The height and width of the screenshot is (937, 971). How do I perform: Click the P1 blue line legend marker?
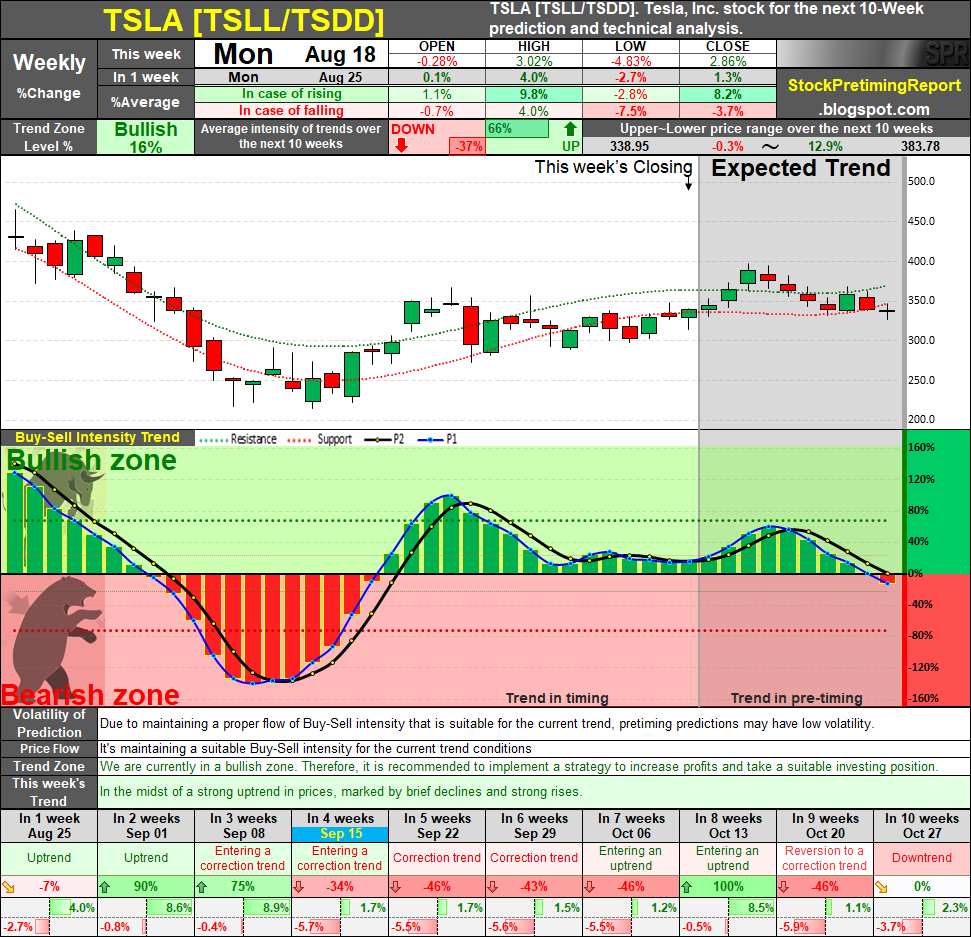pos(430,440)
